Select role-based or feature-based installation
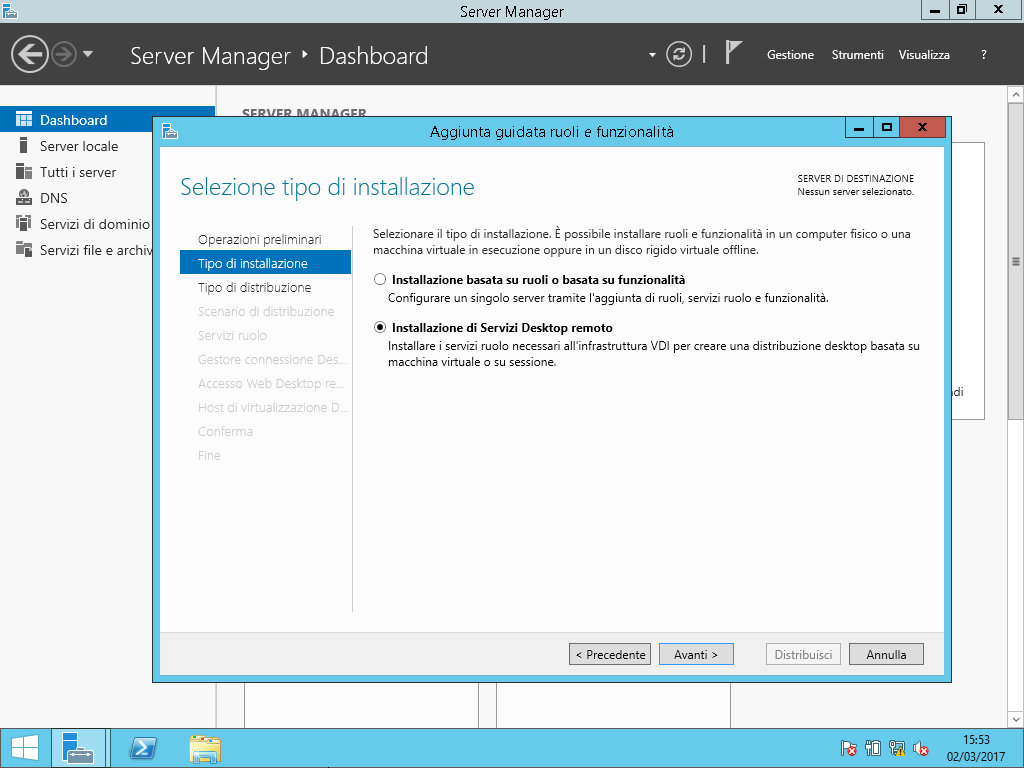 [379, 280]
